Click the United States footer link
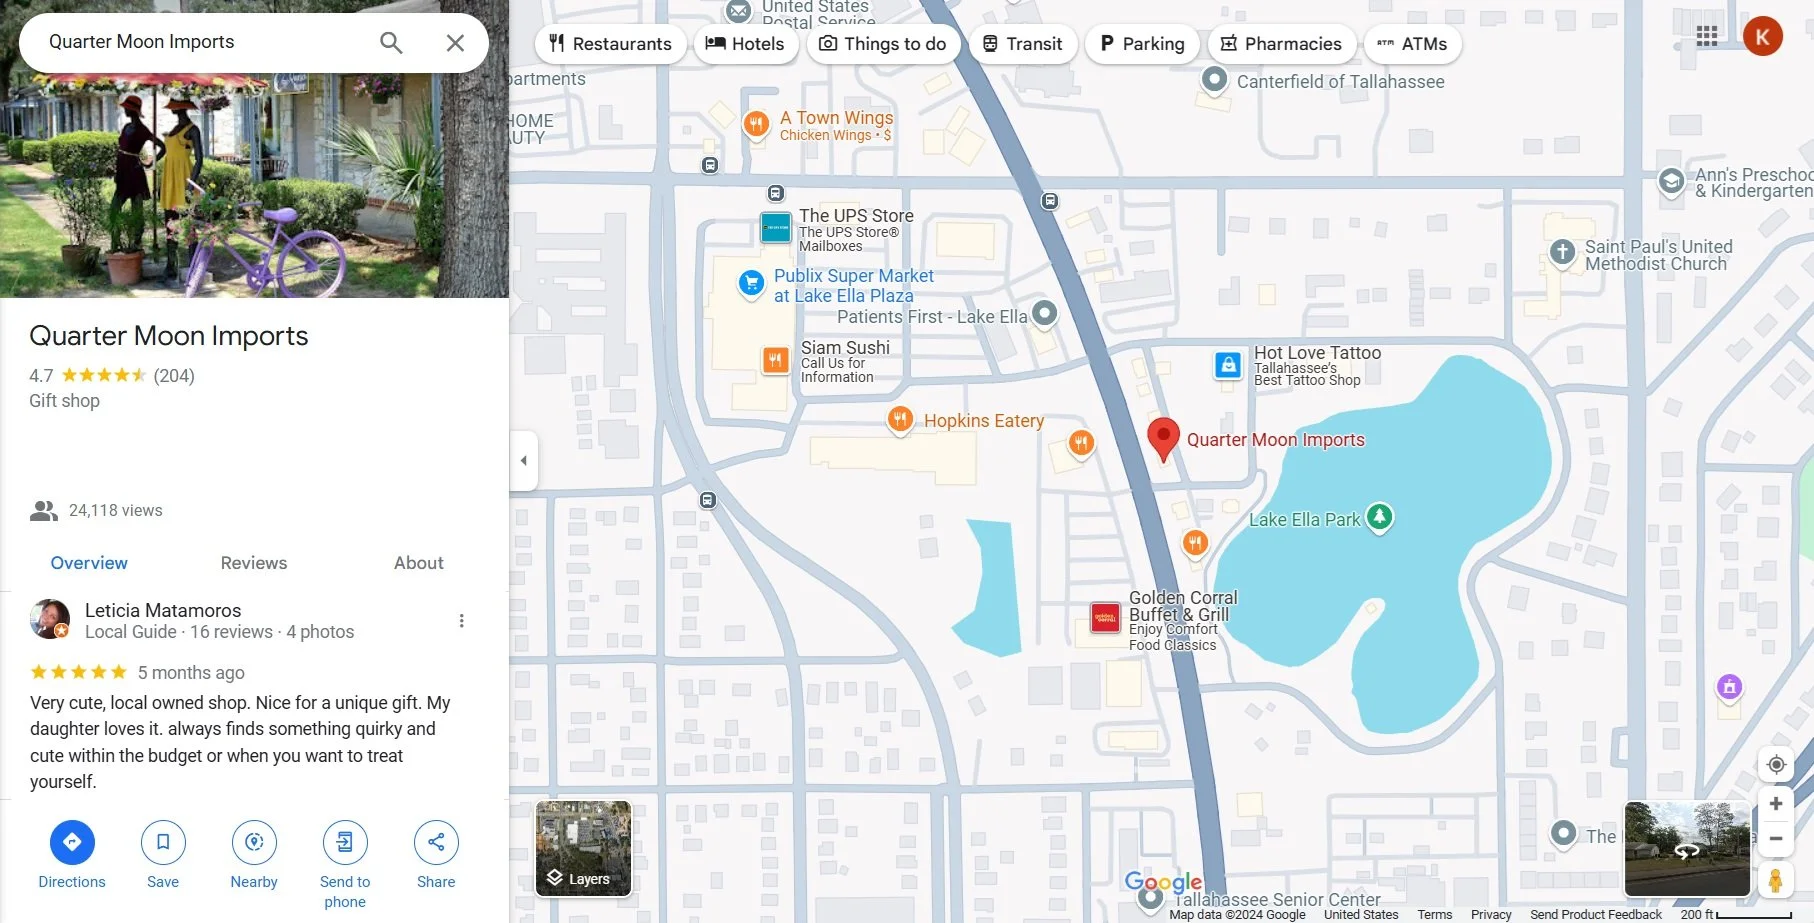1814x923 pixels. [x=1361, y=915]
